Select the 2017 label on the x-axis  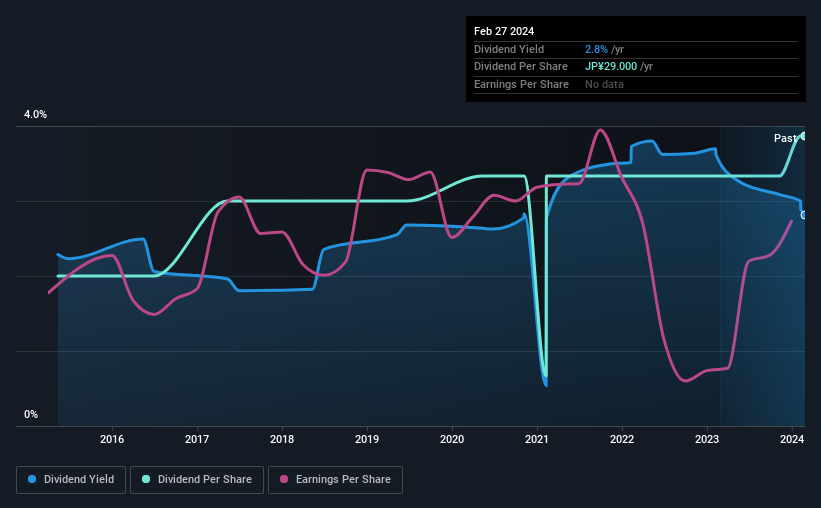pyautogui.click(x=197, y=439)
